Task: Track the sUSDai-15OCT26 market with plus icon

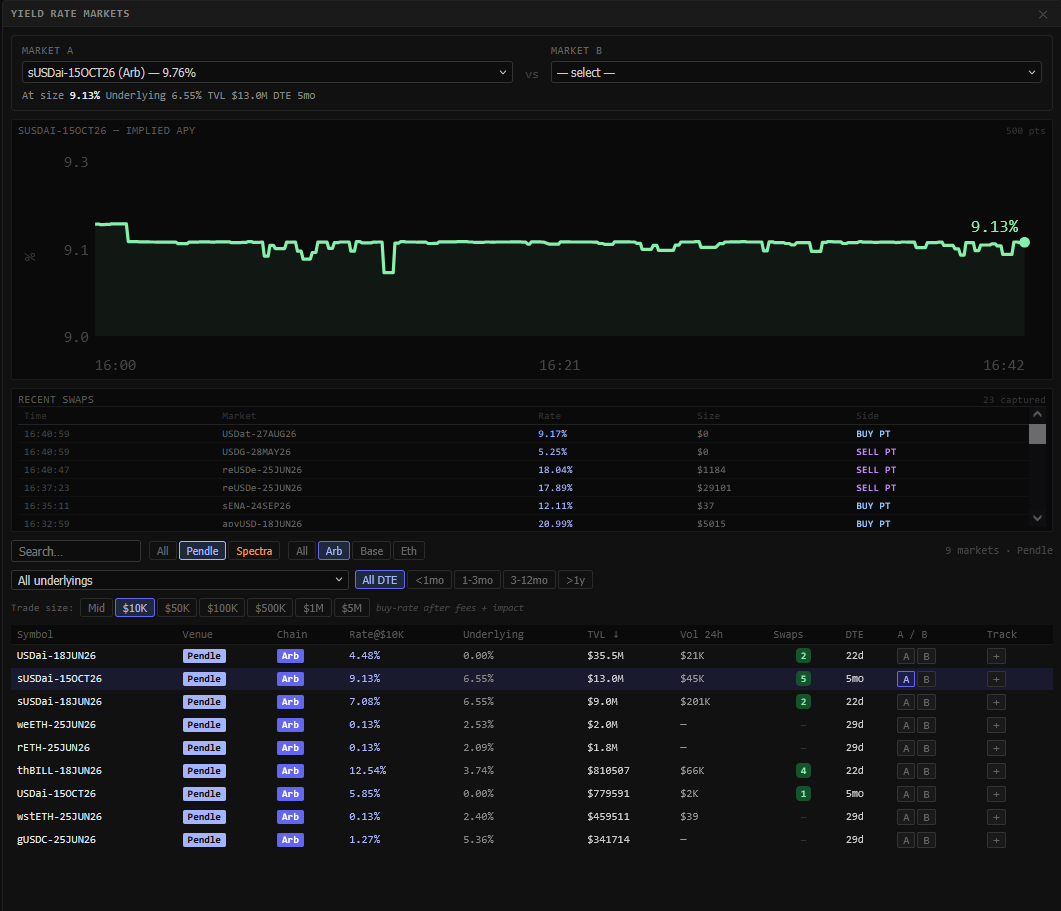Action: tap(996, 679)
